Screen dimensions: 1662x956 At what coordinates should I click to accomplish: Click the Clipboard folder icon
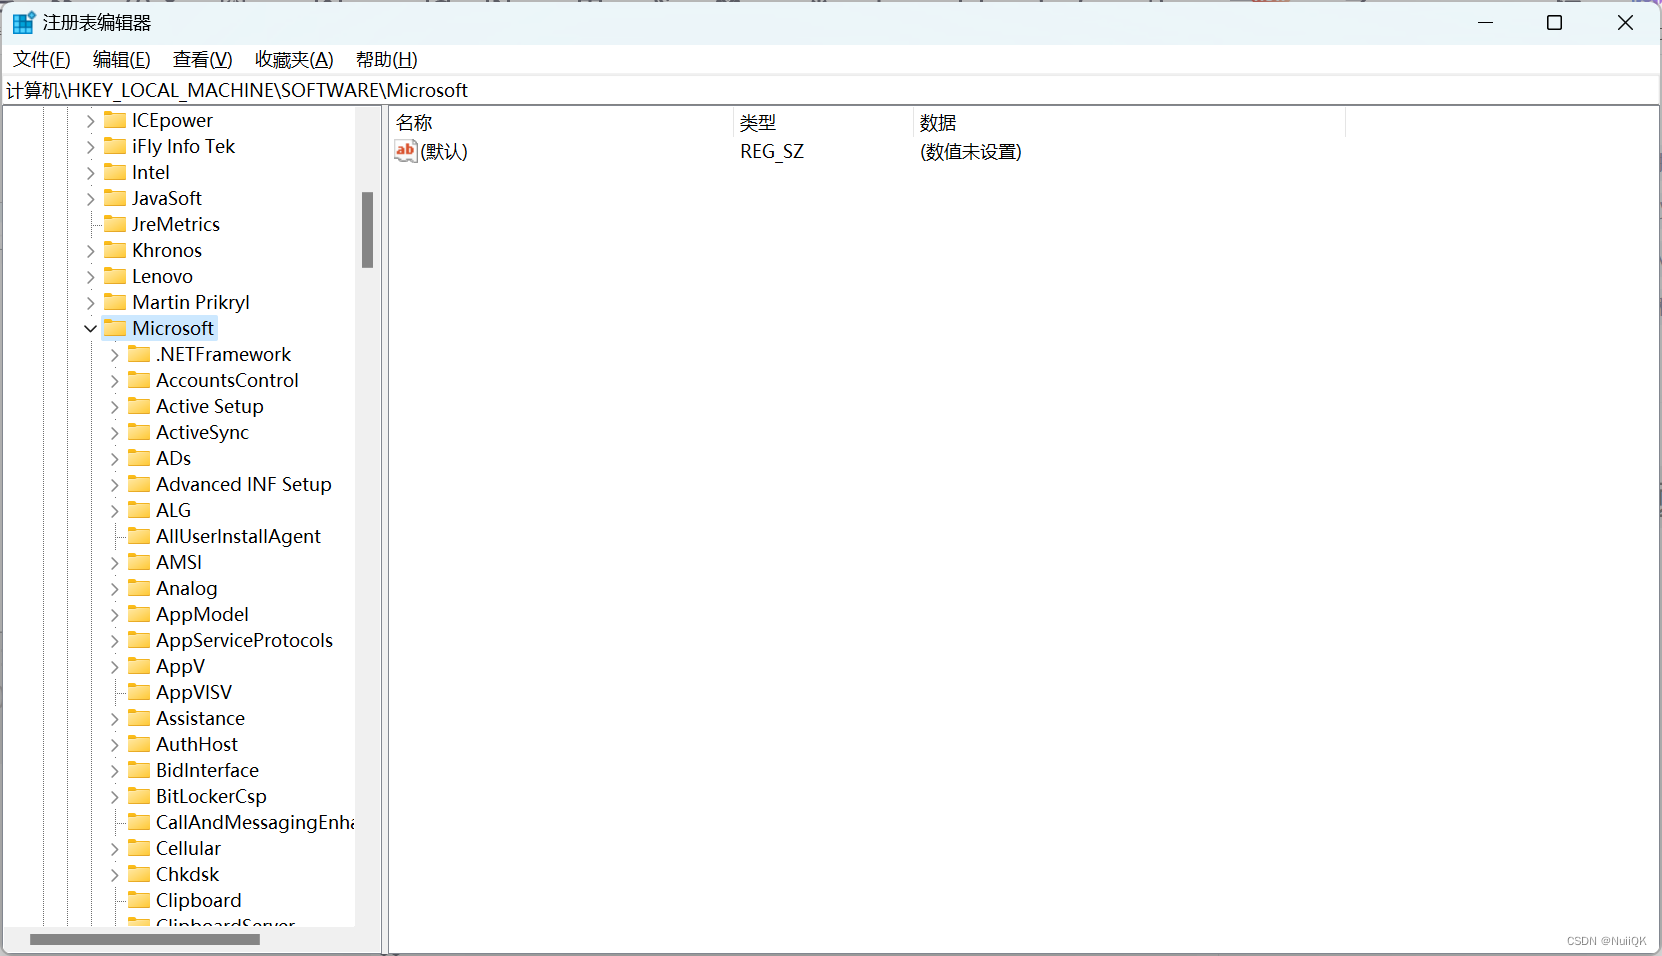tap(139, 900)
